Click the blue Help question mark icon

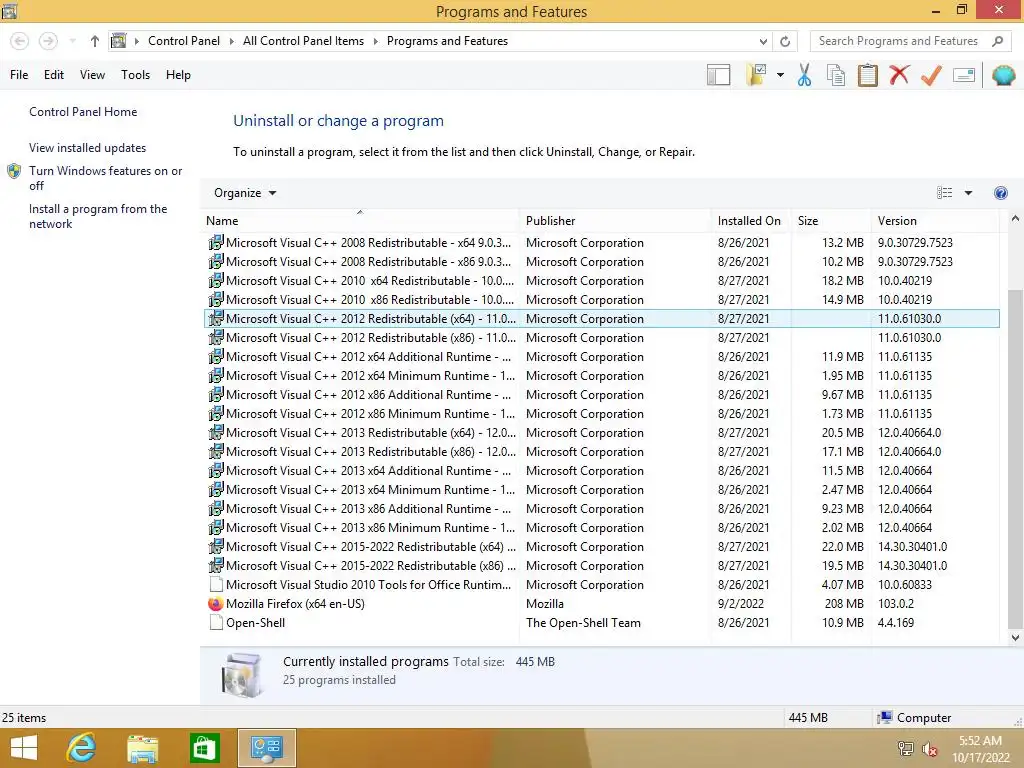tap(1000, 193)
